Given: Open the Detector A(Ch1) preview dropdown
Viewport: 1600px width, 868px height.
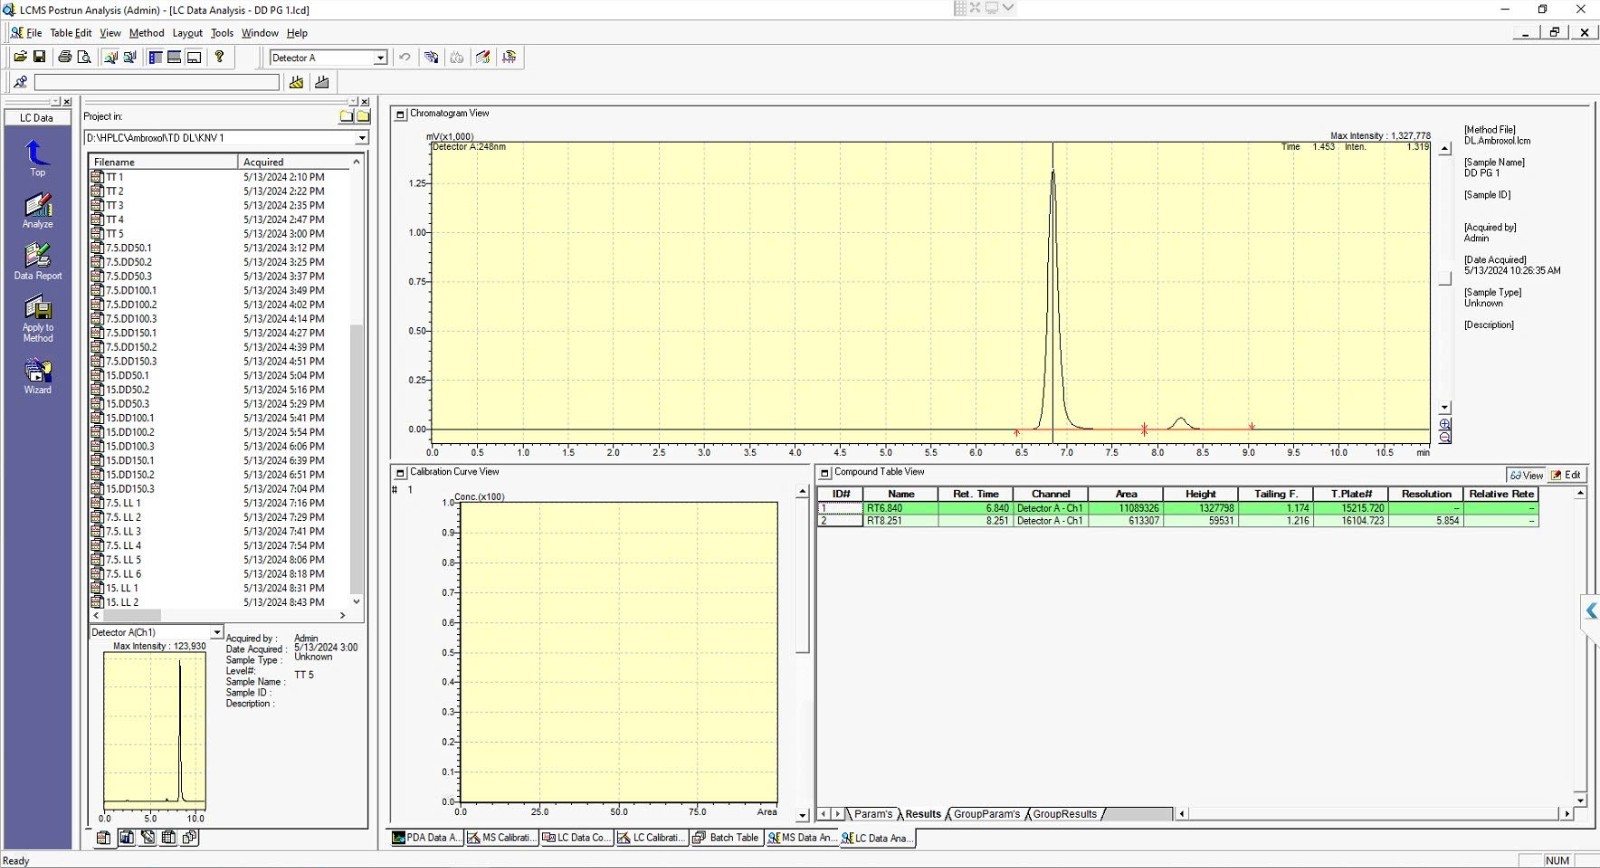Looking at the screenshot, I should (x=216, y=632).
